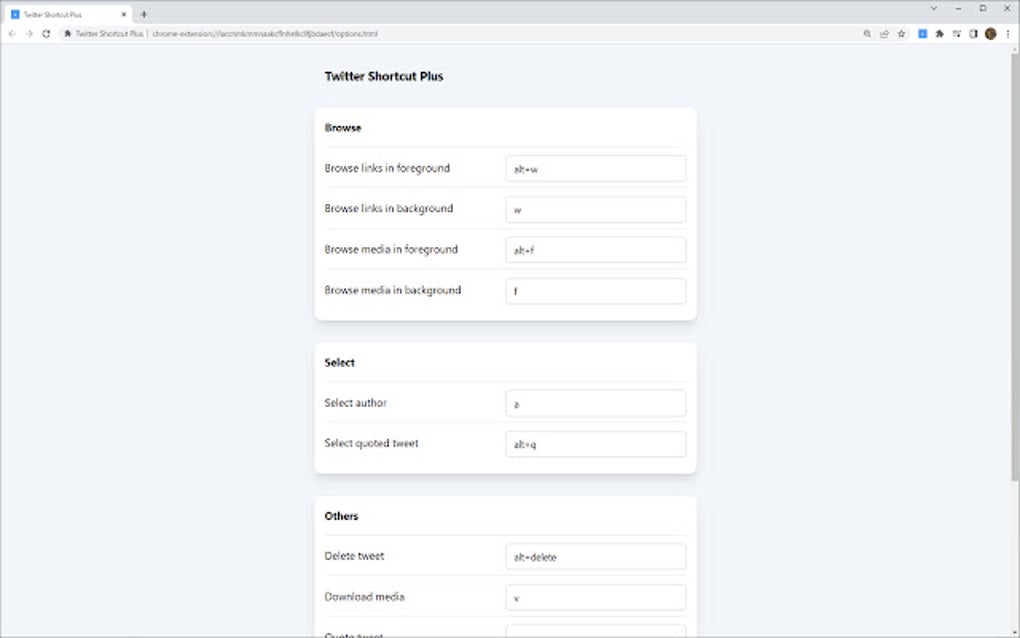Click the Browse section heading
Image resolution: width=1020 pixels, height=638 pixels.
[343, 127]
